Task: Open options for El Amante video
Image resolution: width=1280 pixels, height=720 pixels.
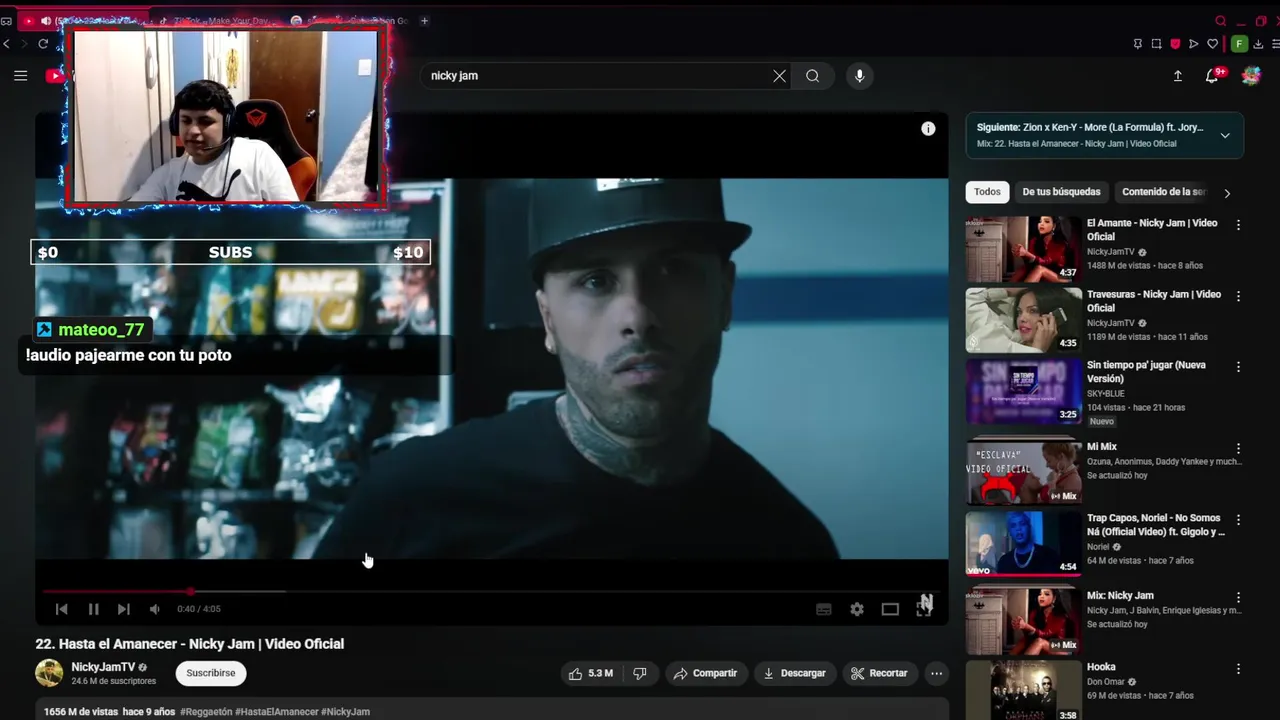Action: (1238, 226)
